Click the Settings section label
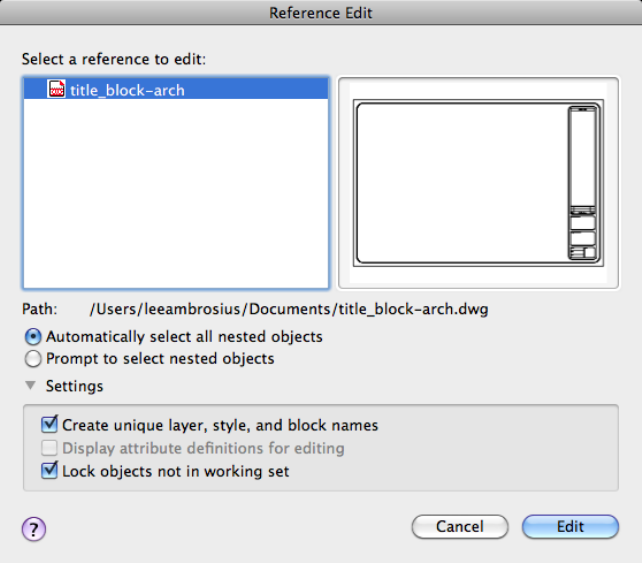The image size is (642, 563). point(74,386)
